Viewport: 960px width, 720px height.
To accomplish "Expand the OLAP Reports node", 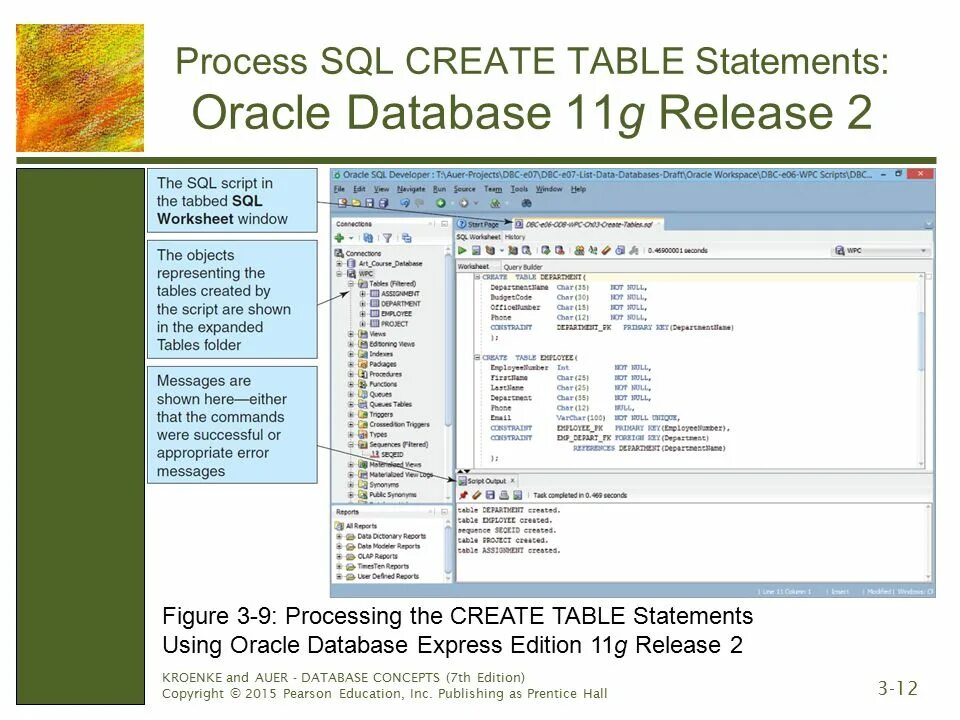I will coord(340,557).
